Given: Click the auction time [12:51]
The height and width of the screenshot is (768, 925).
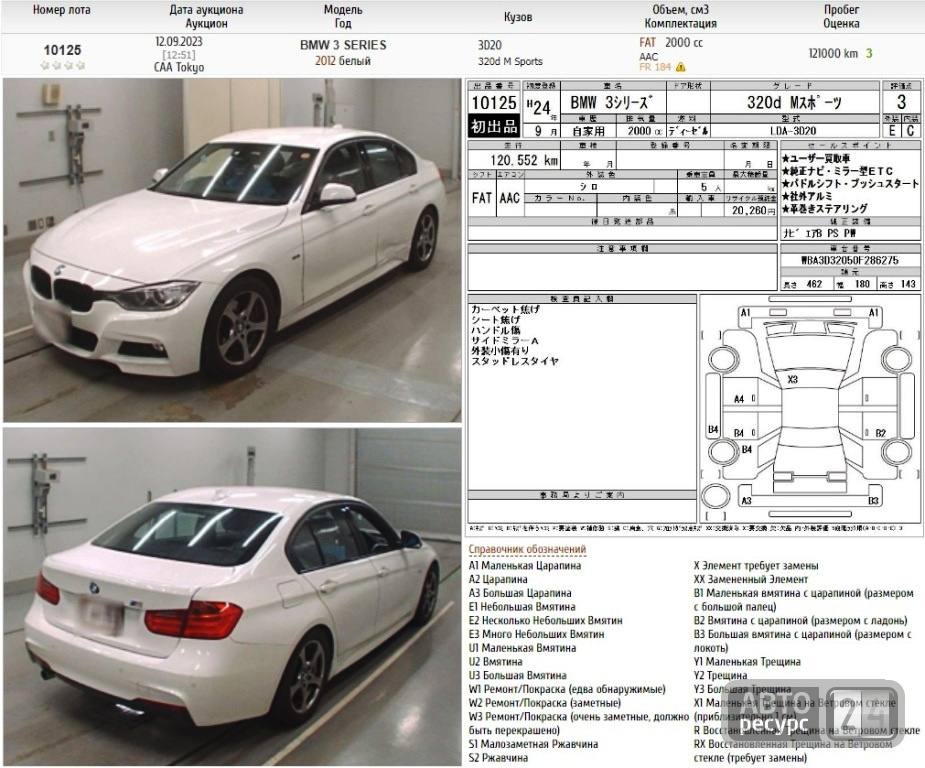Looking at the screenshot, I should pos(179,55).
